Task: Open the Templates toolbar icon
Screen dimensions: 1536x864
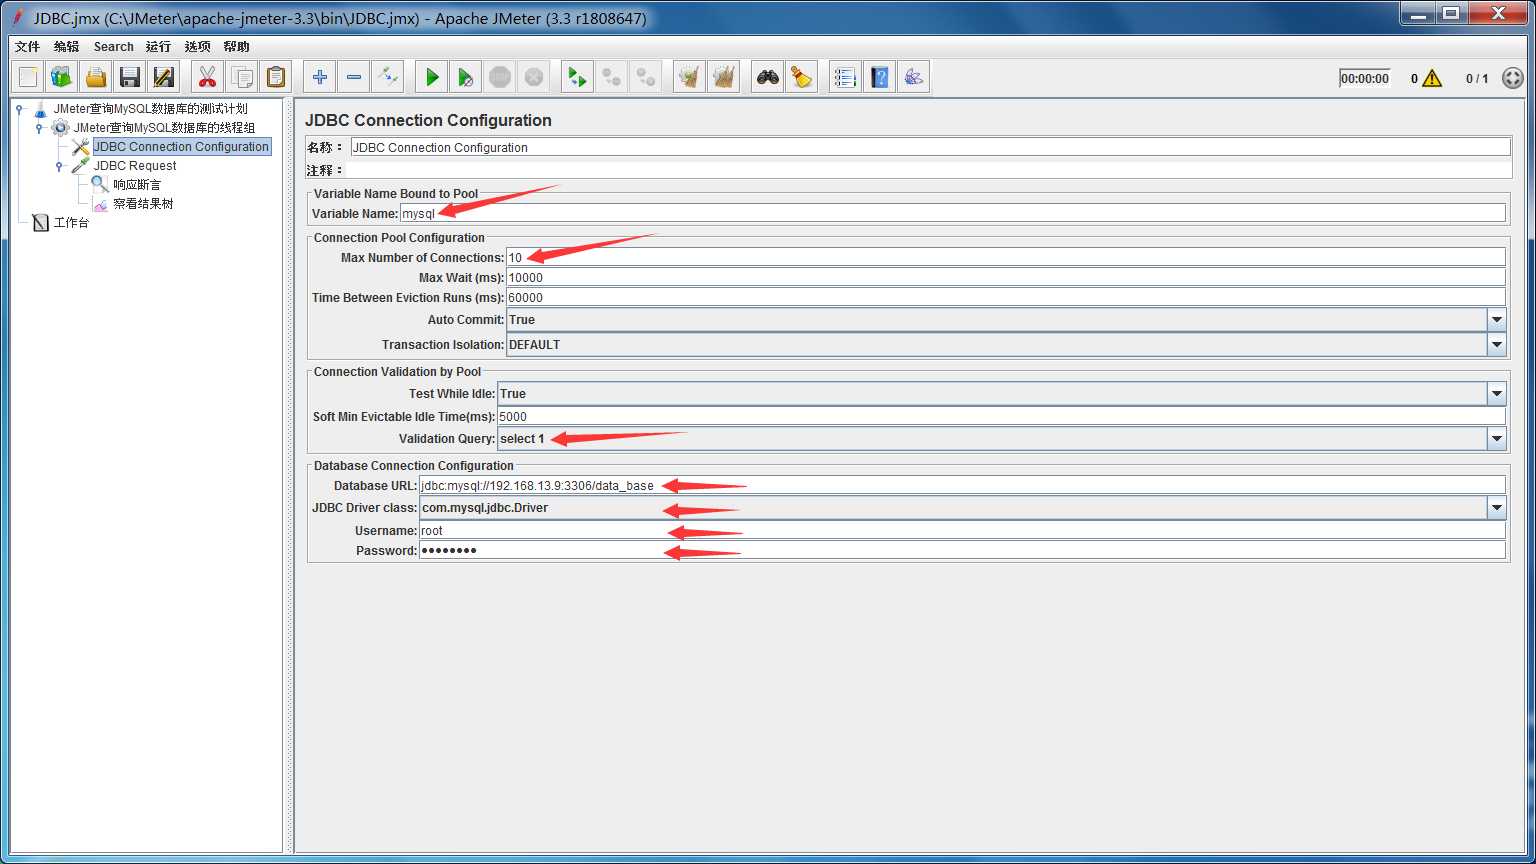Action: pos(62,77)
